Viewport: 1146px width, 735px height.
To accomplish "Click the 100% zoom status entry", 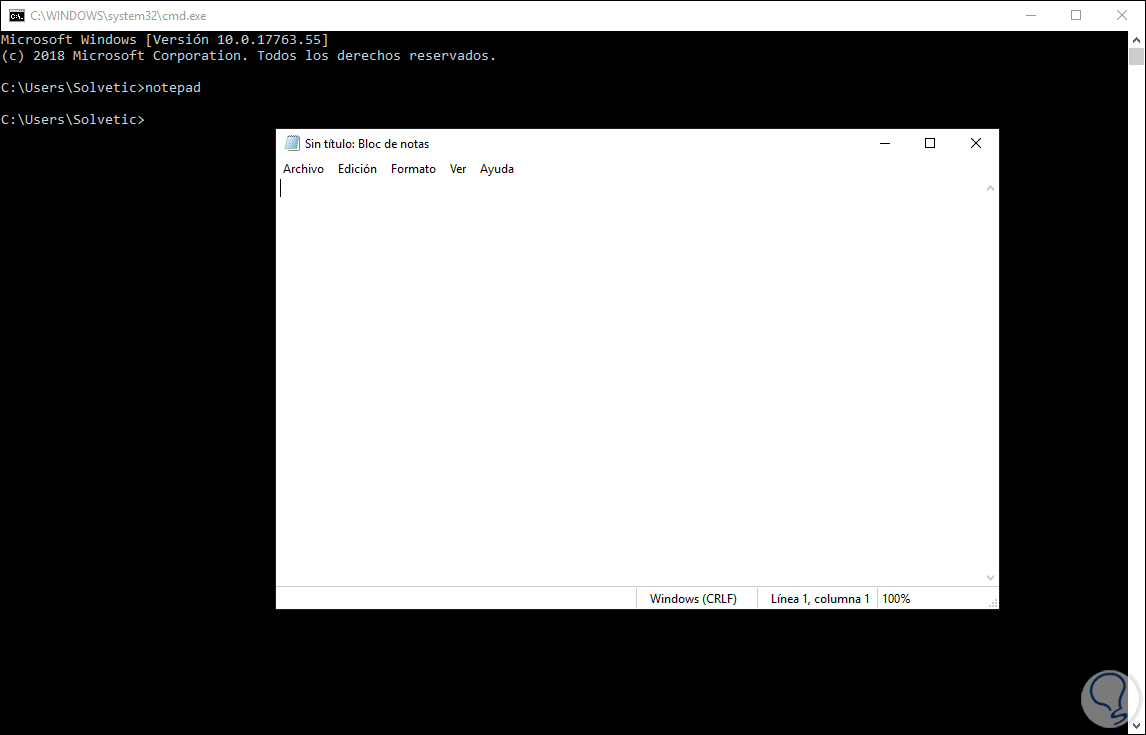I will pyautogui.click(x=896, y=598).
